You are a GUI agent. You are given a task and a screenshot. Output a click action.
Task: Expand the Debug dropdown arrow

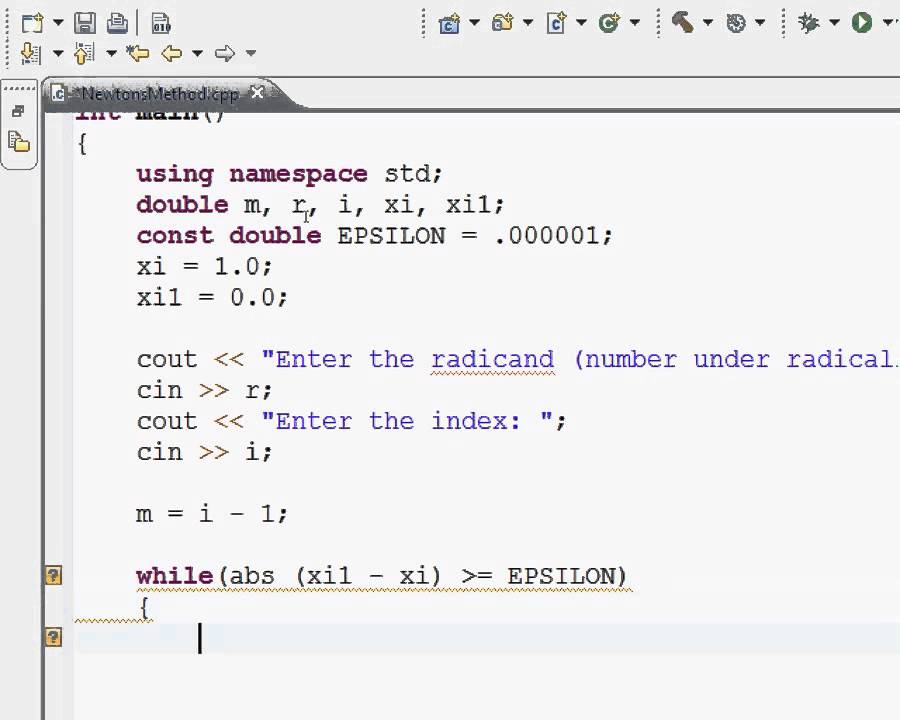pyautogui.click(x=835, y=22)
